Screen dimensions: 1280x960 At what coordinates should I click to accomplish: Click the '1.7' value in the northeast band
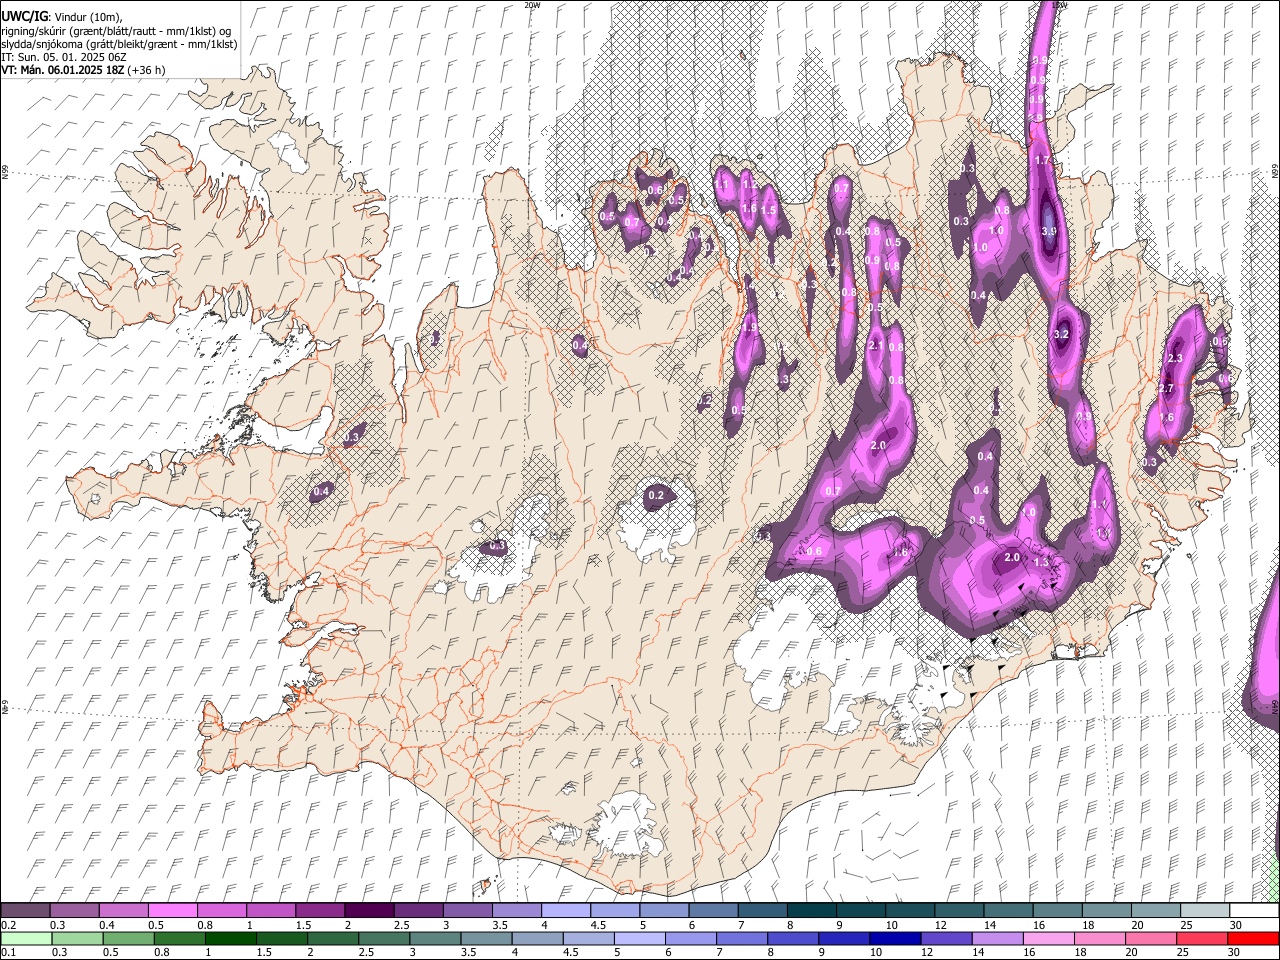coord(1042,160)
